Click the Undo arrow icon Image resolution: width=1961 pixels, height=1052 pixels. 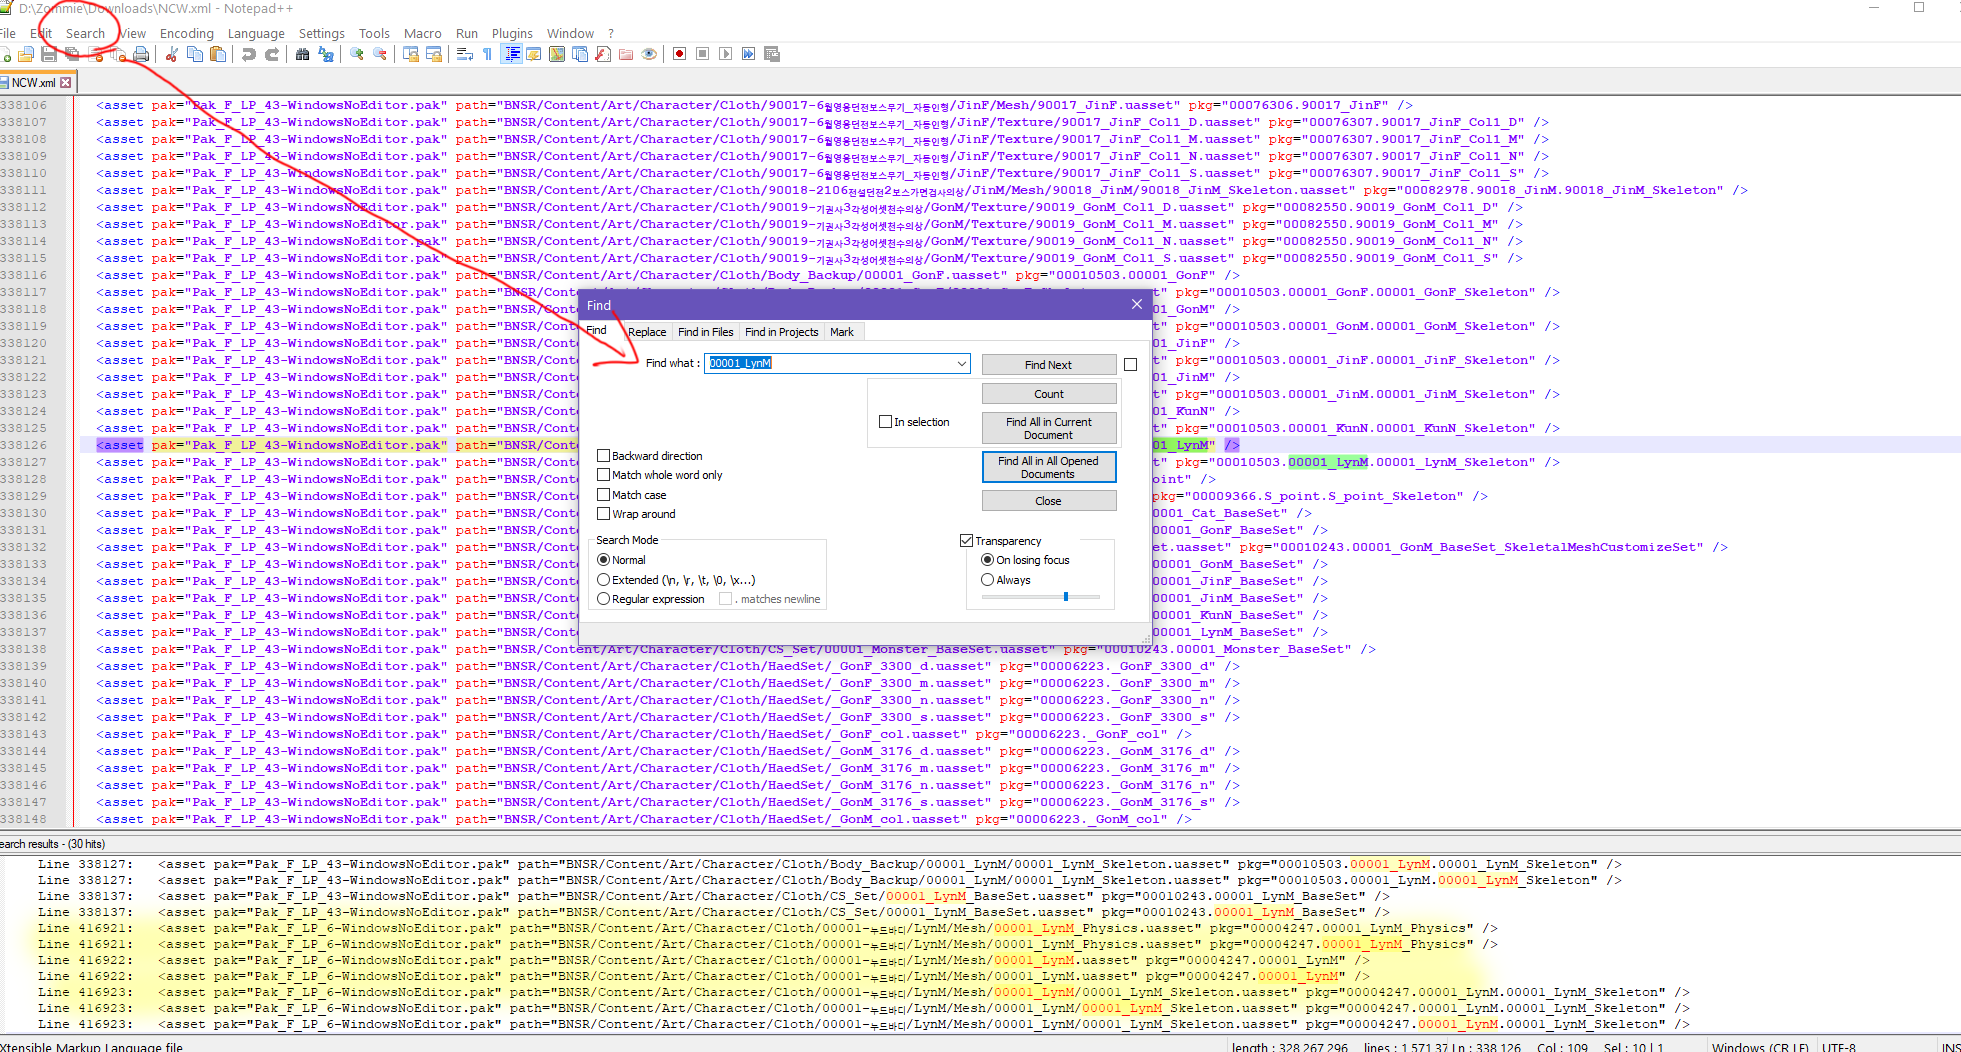249,54
